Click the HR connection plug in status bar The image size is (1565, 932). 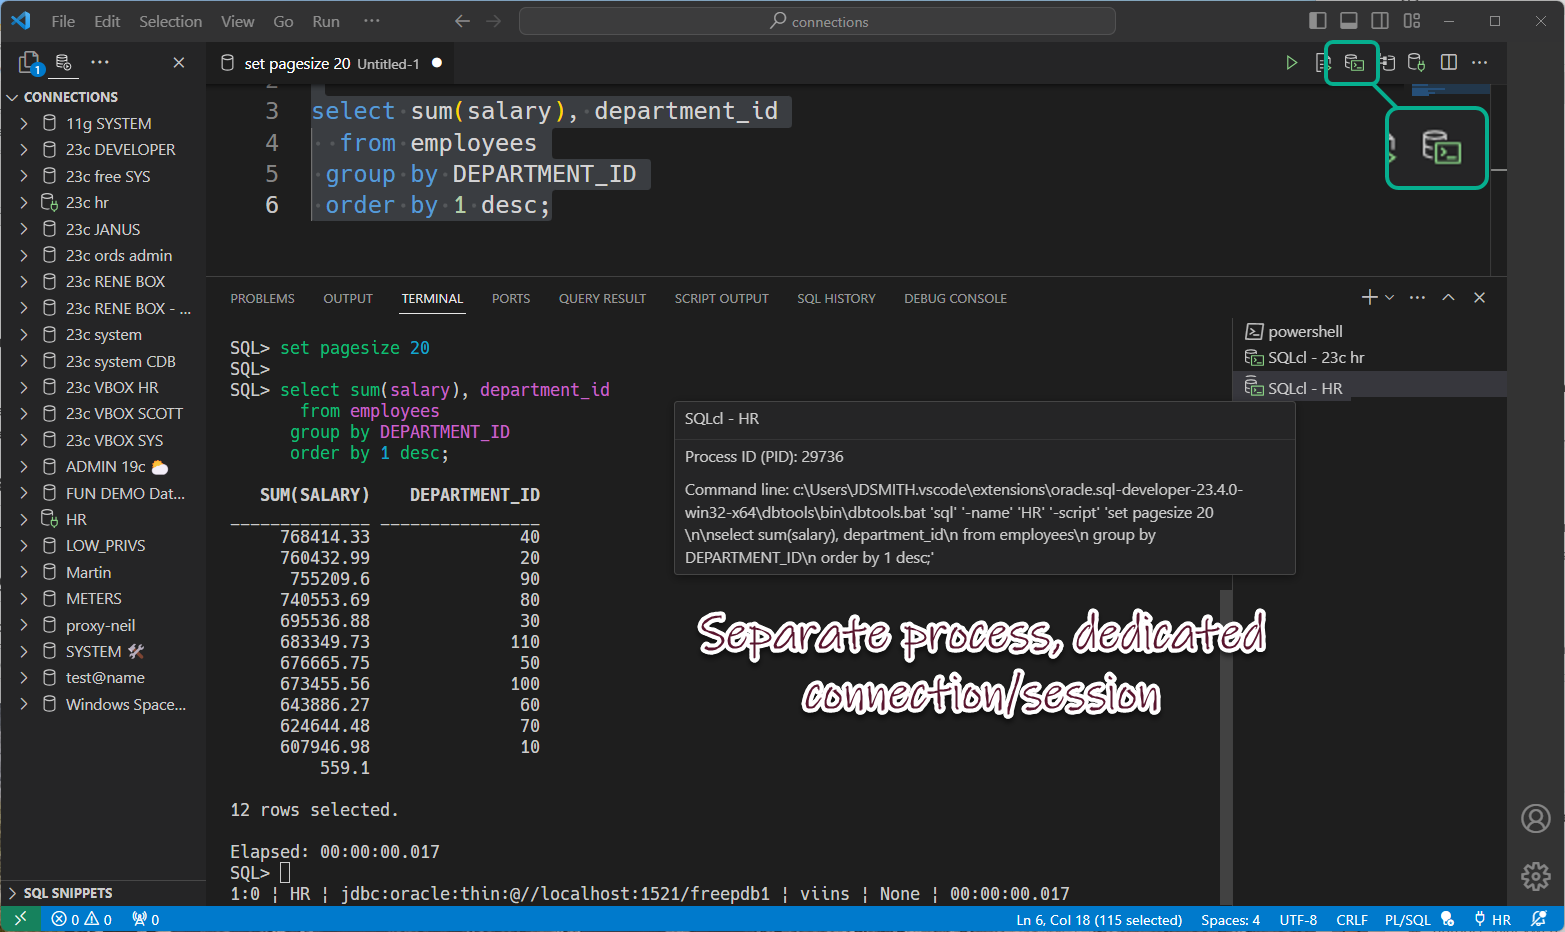pos(1492,919)
